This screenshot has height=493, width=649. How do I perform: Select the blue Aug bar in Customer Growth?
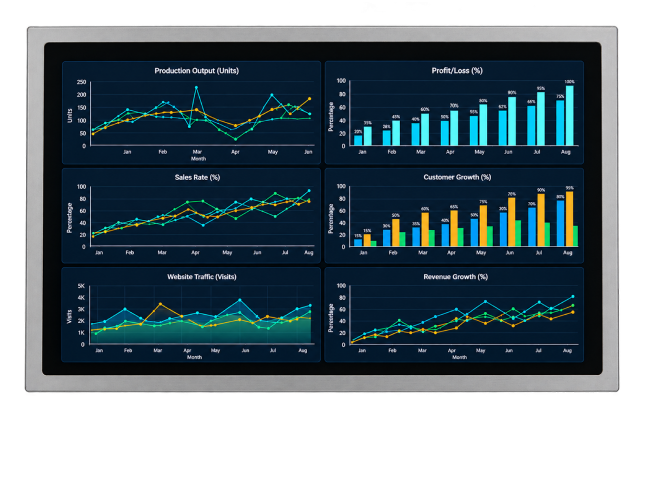pos(560,224)
